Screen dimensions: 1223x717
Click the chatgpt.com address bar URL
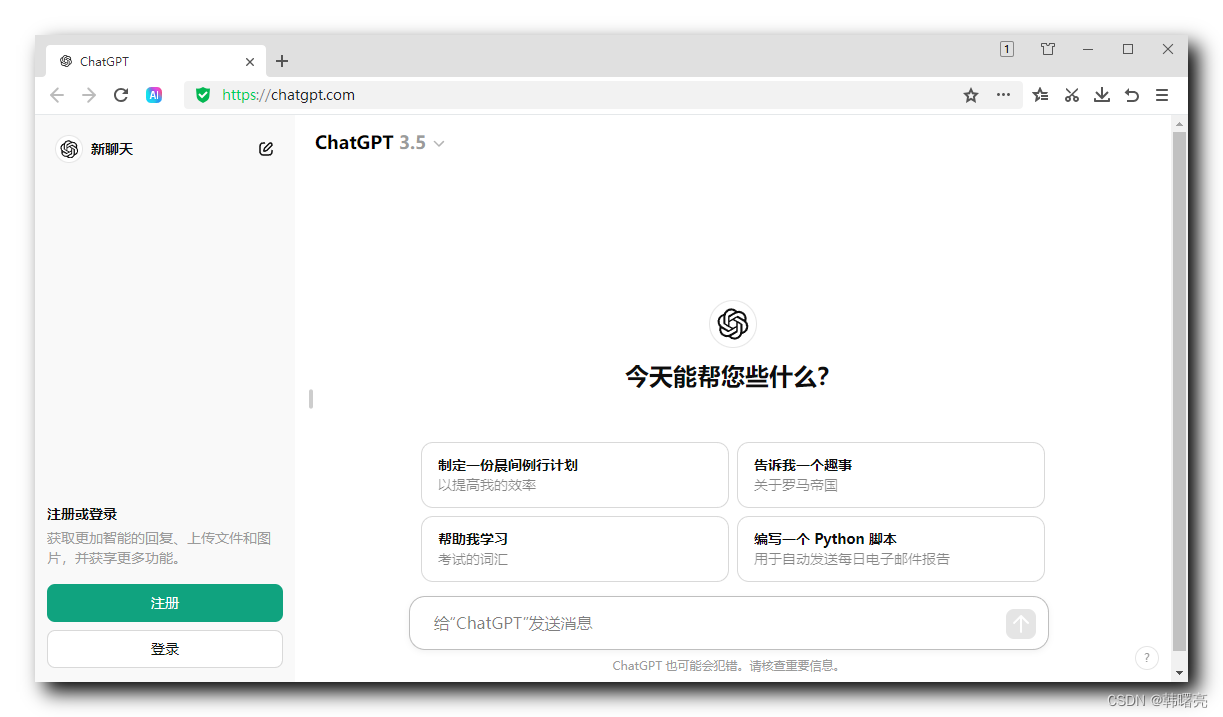(288, 95)
